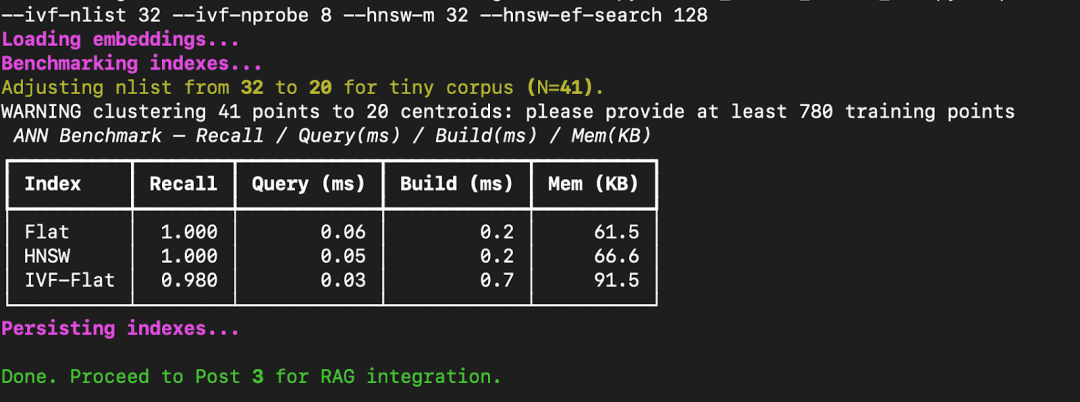The width and height of the screenshot is (1080, 402).
Task: Click the Build (ms) column header
Action: [456, 184]
